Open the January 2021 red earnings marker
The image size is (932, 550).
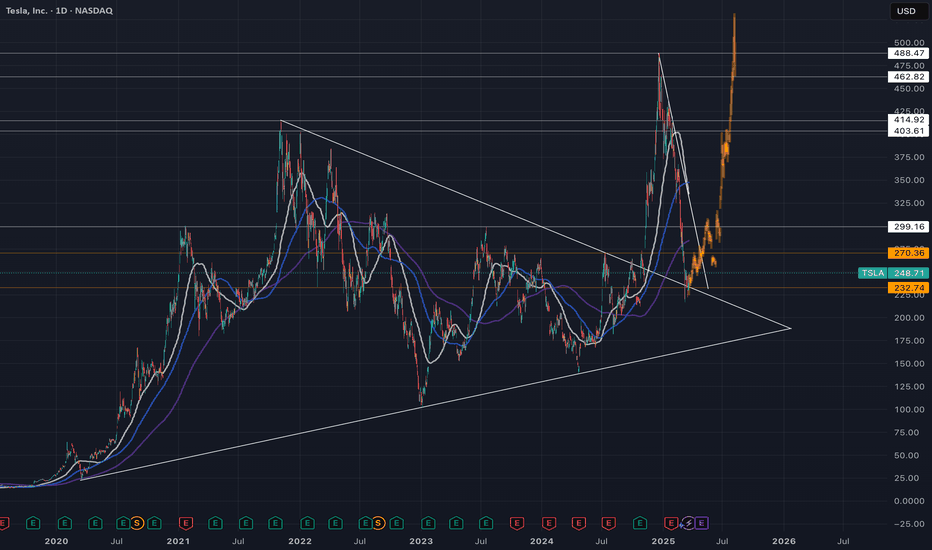tap(186, 523)
